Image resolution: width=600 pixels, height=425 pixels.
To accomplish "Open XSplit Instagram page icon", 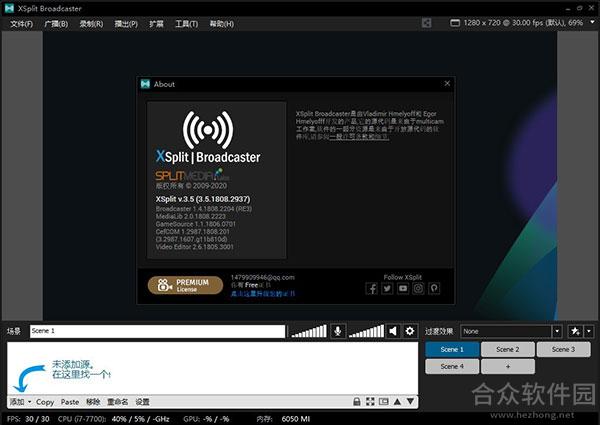I will tap(419, 288).
